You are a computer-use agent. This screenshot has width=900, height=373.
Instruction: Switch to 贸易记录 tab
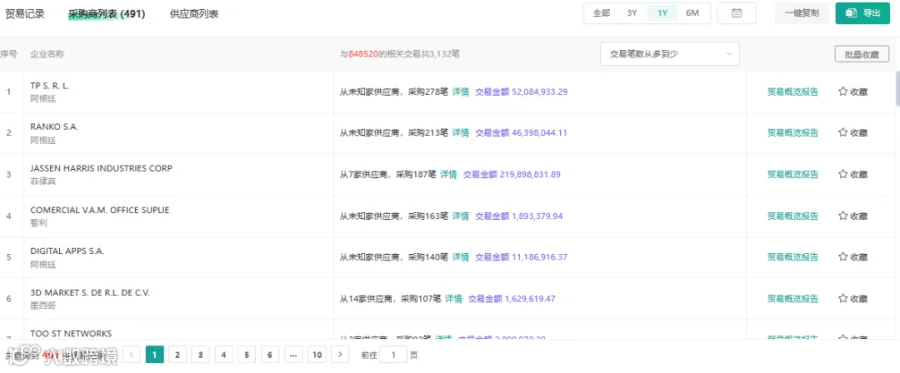[25, 14]
